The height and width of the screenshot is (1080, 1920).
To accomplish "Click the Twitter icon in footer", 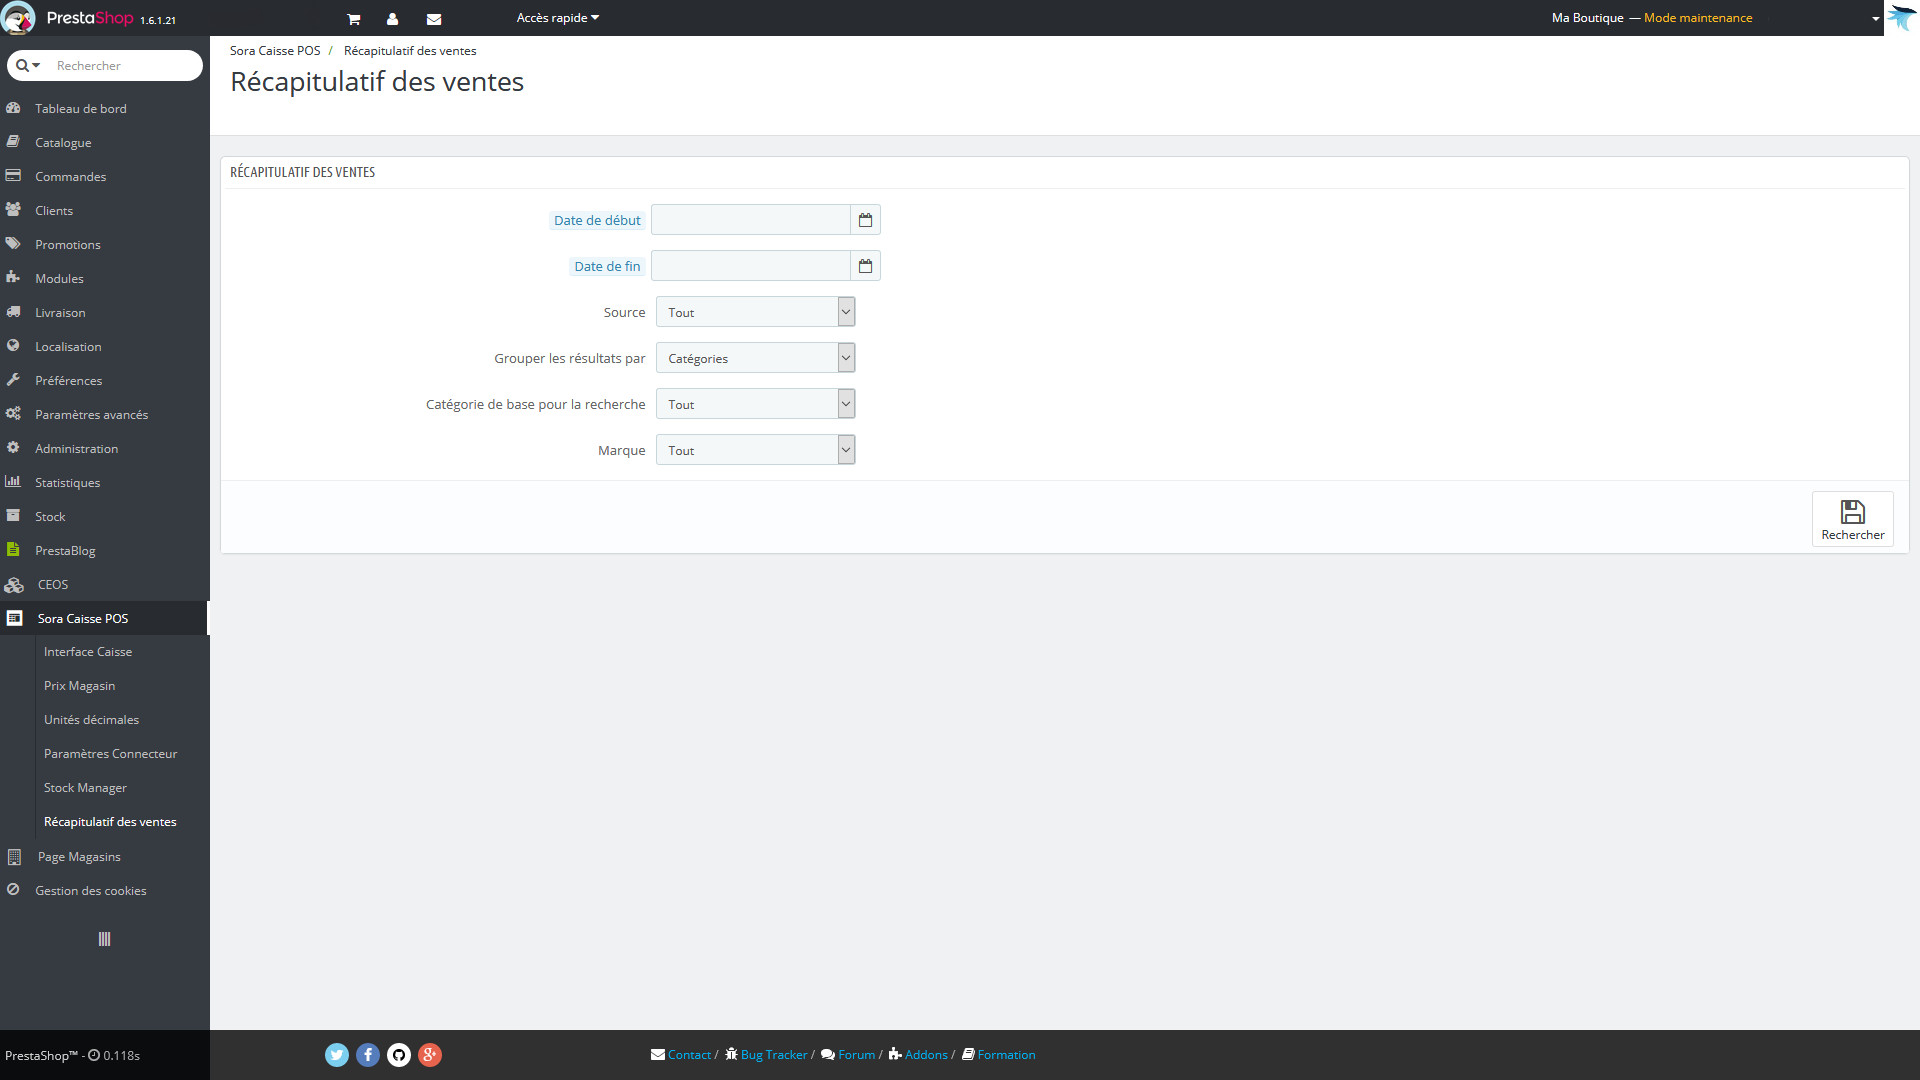I will click(x=337, y=1055).
